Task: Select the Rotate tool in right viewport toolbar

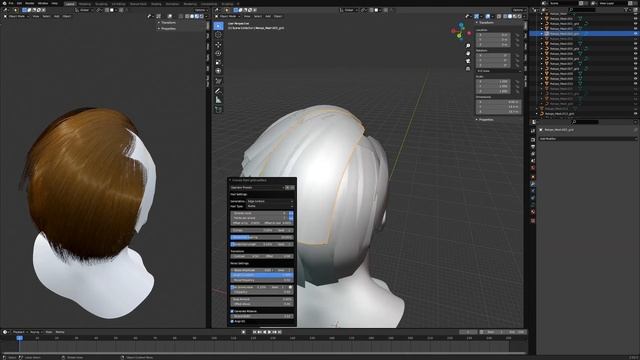Action: (218, 53)
